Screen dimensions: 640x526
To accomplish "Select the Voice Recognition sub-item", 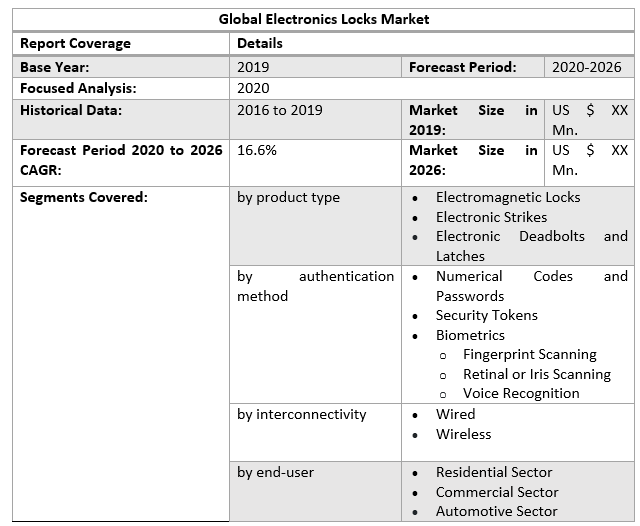I will point(521,393).
